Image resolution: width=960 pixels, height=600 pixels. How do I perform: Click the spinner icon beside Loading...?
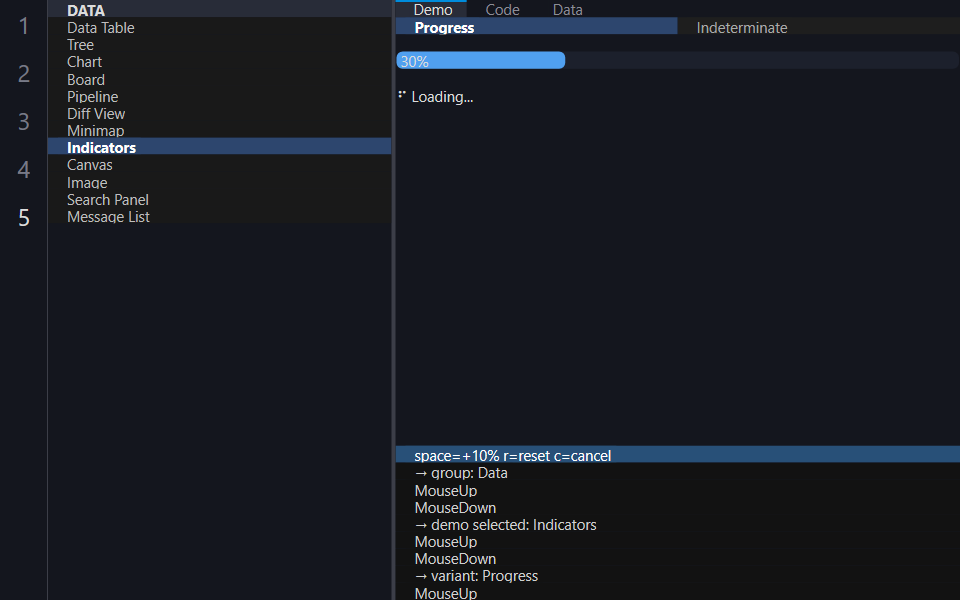402,95
